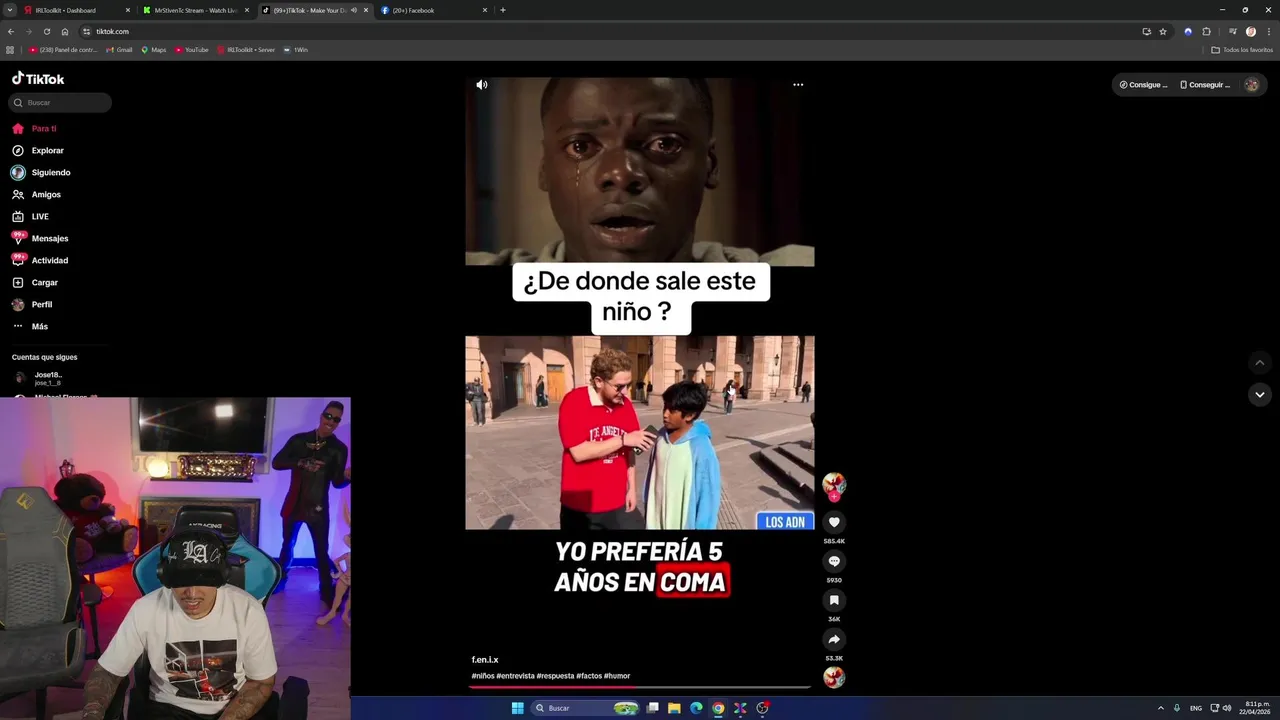Viewport: 1280px width, 720px height.
Task: Click the #niños hashtag
Action: [x=483, y=676]
